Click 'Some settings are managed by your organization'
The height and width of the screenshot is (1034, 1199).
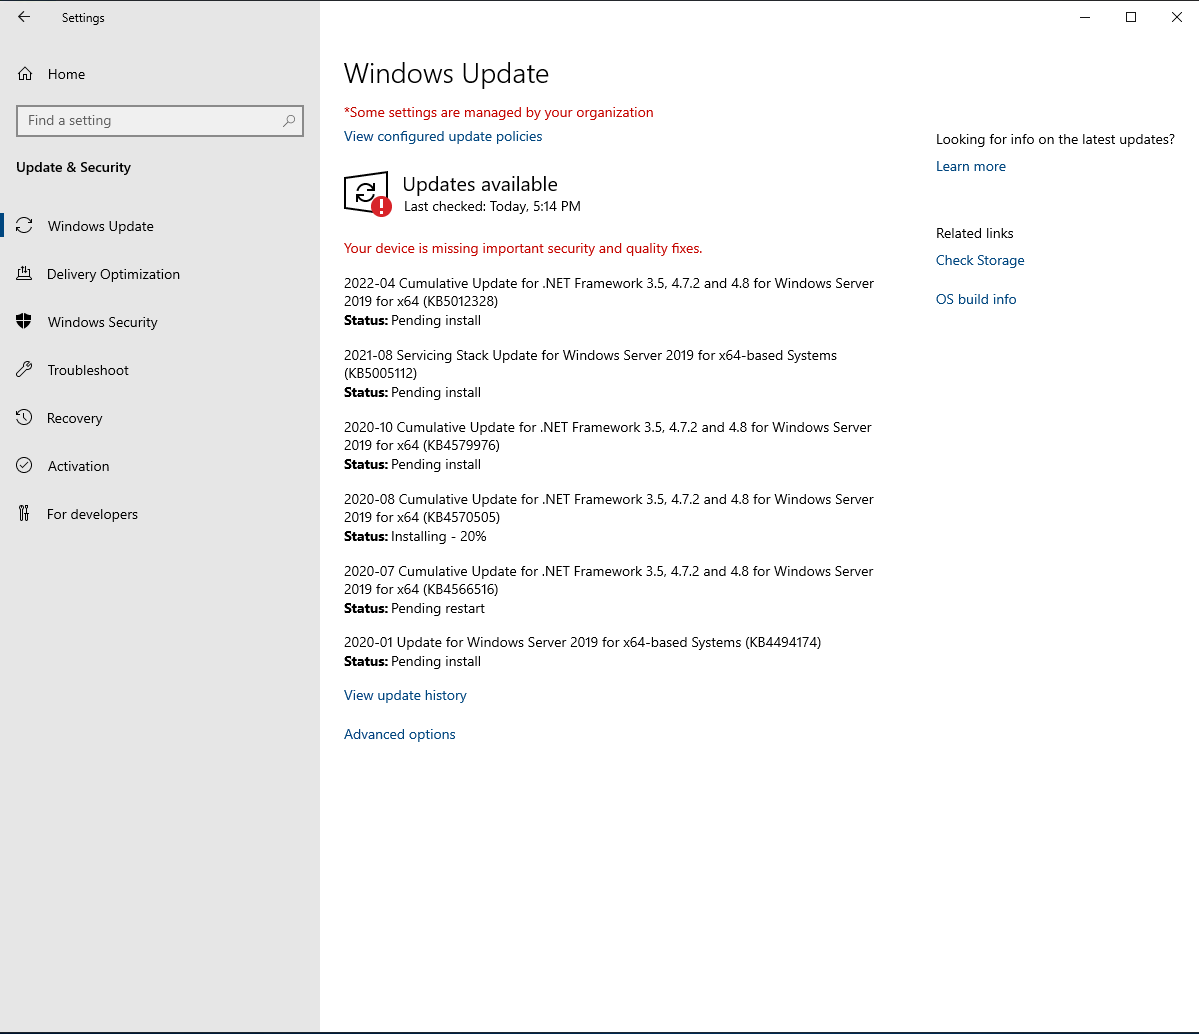tap(499, 112)
